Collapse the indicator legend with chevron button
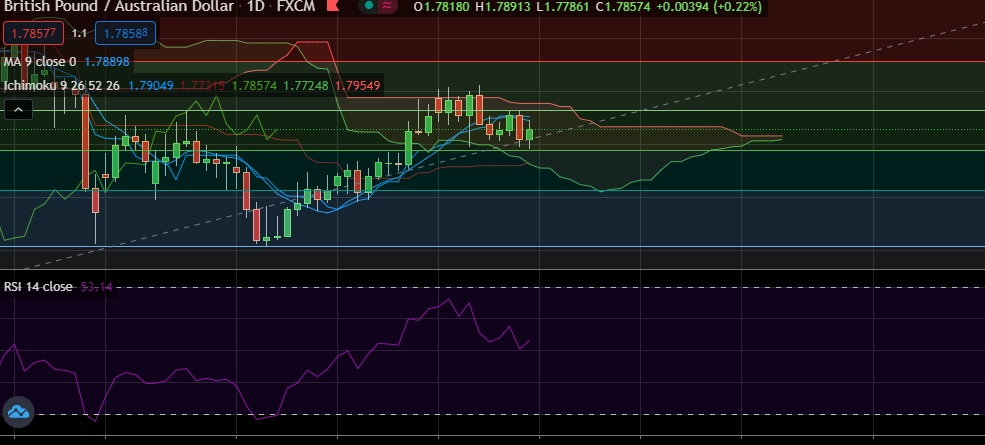 pyautogui.click(x=18, y=110)
